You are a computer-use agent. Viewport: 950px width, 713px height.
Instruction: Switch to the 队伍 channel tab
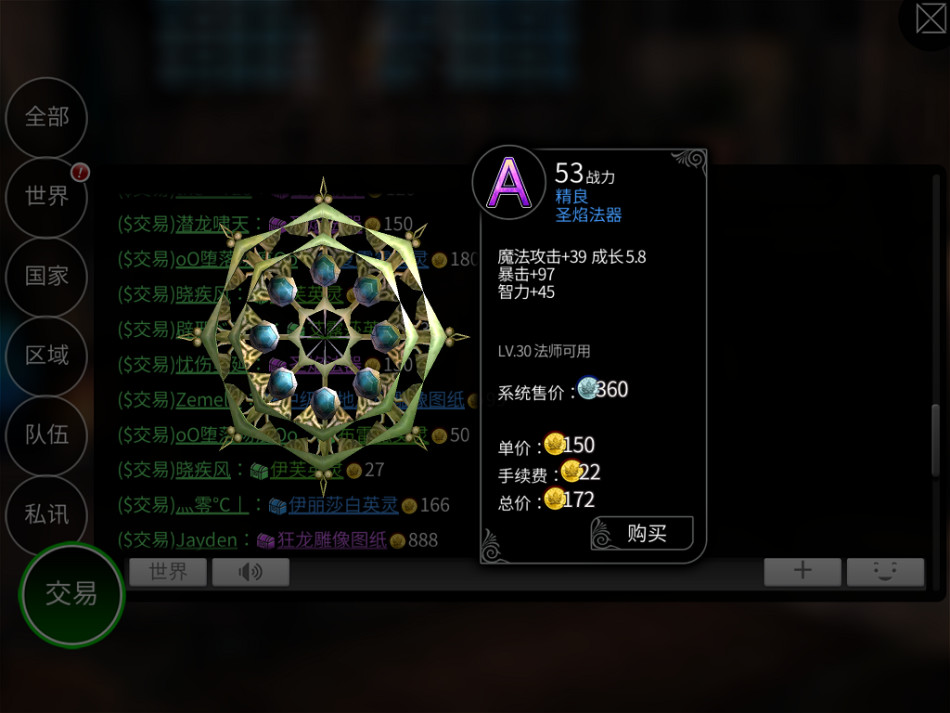coord(47,435)
